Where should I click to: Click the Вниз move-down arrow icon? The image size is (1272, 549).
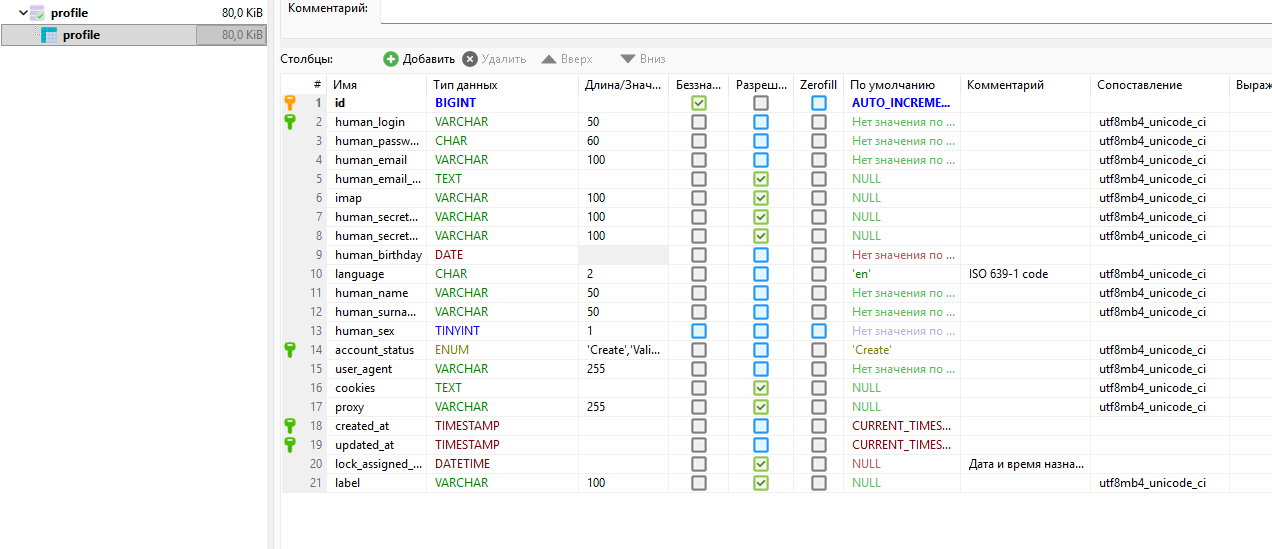628,59
